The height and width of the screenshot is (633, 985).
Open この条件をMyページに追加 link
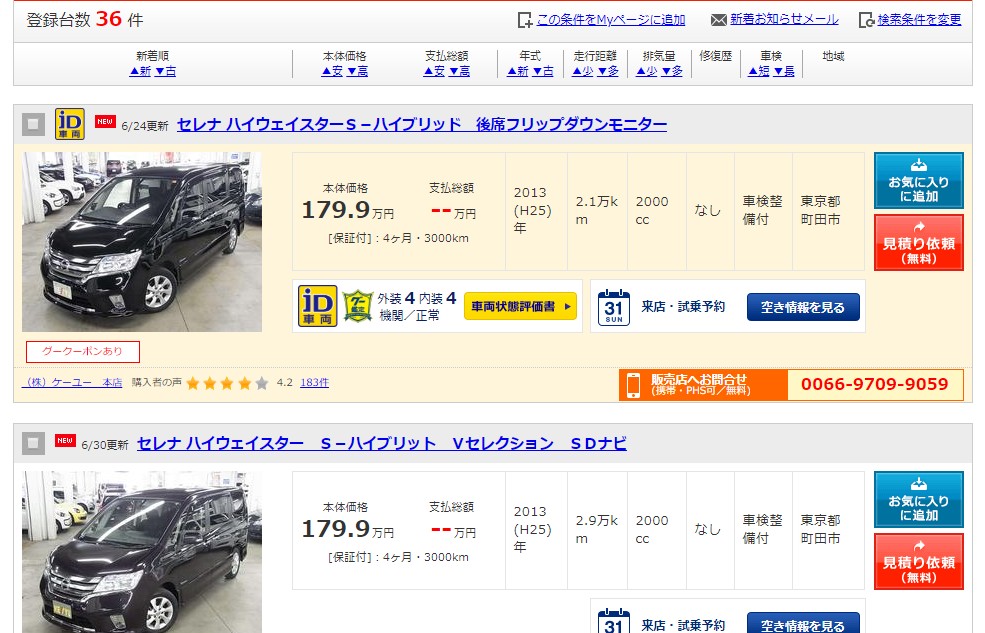click(x=611, y=20)
